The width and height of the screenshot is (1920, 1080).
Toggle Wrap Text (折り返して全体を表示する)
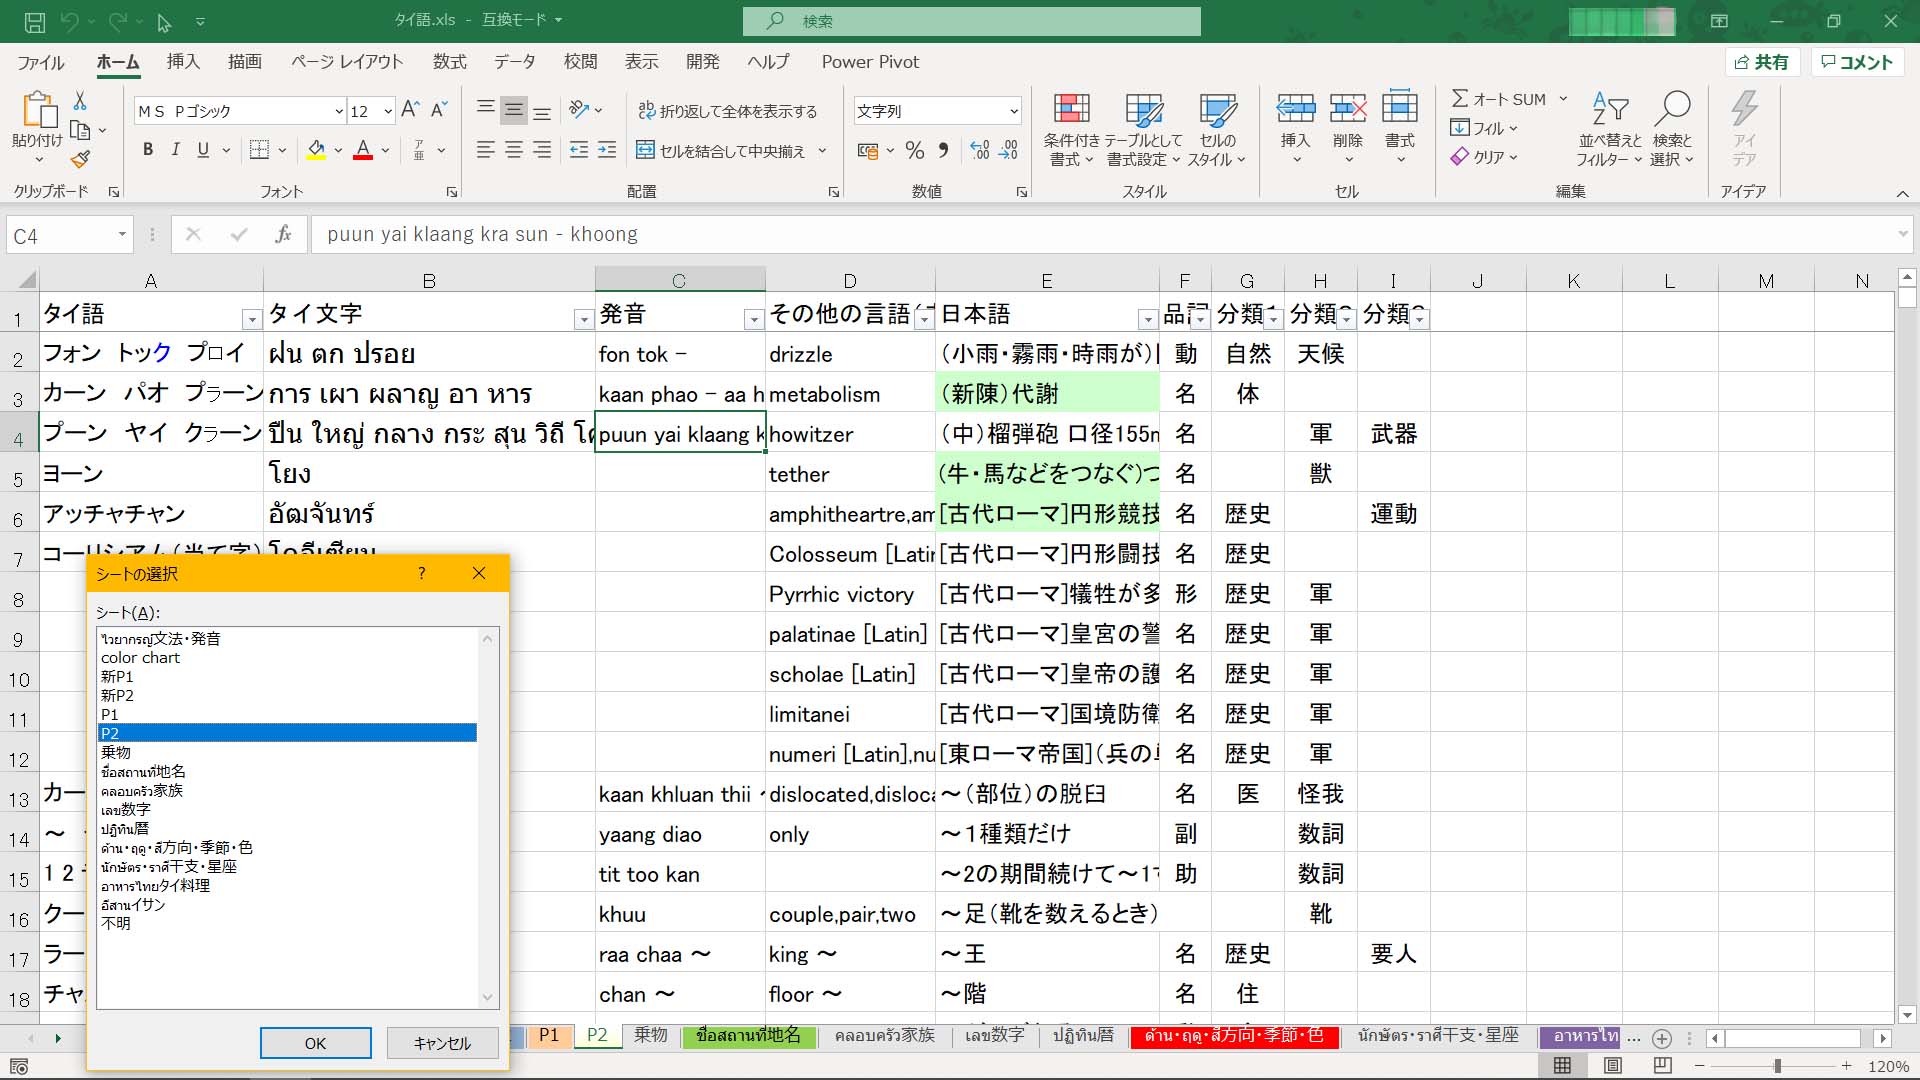(727, 111)
